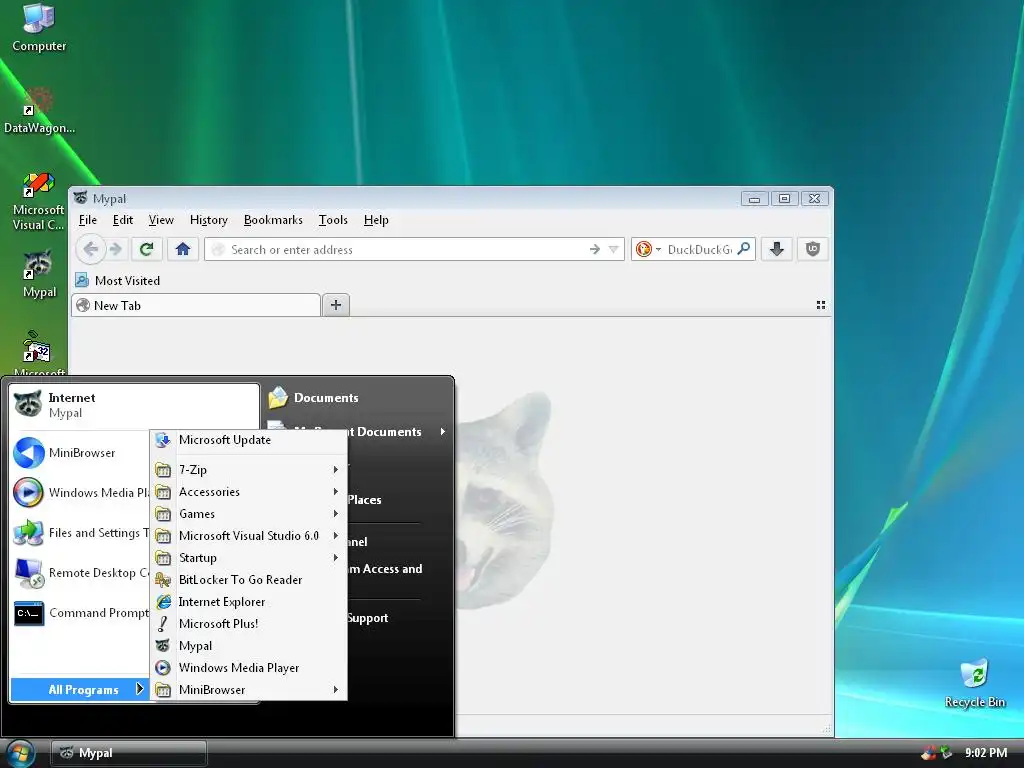Open the Edit menu in Mypal
Screen dimensions: 1024x768
[123, 220]
